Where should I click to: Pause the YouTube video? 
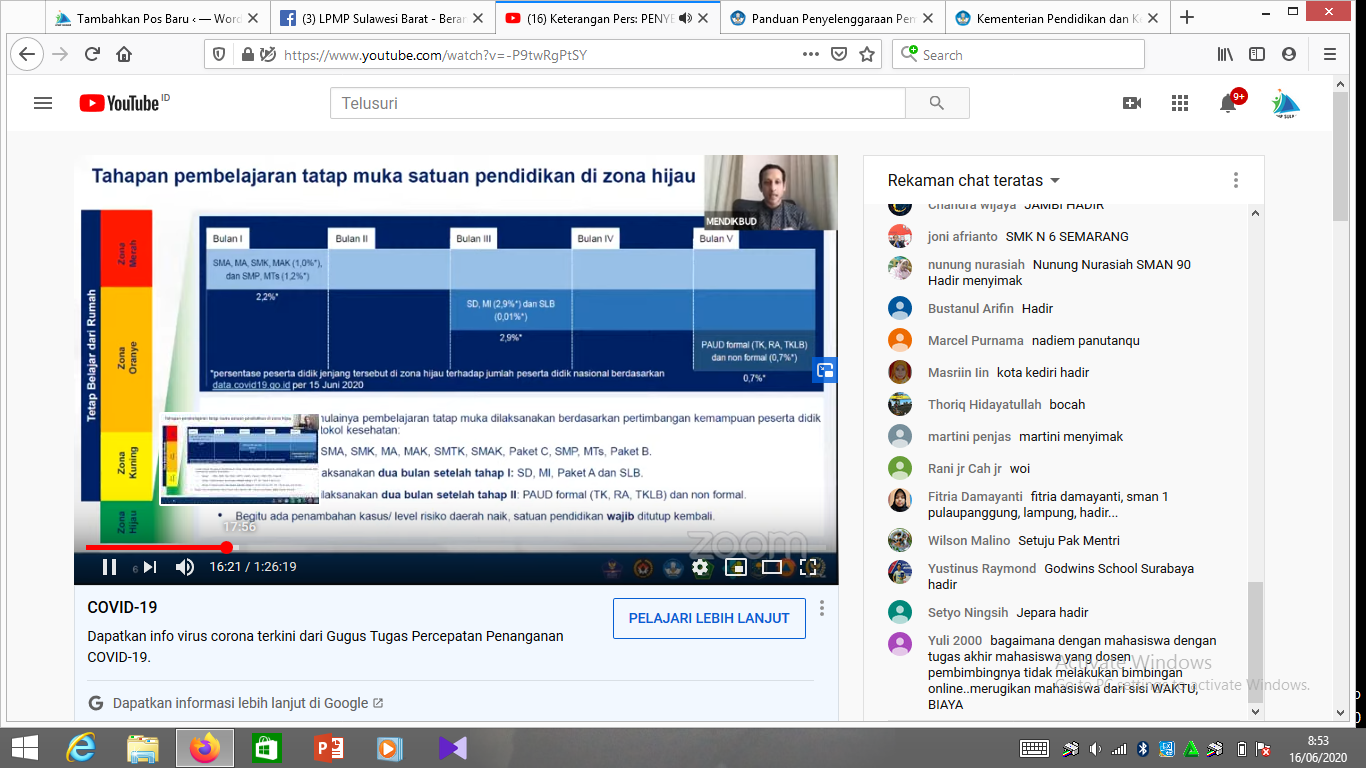tap(110, 567)
